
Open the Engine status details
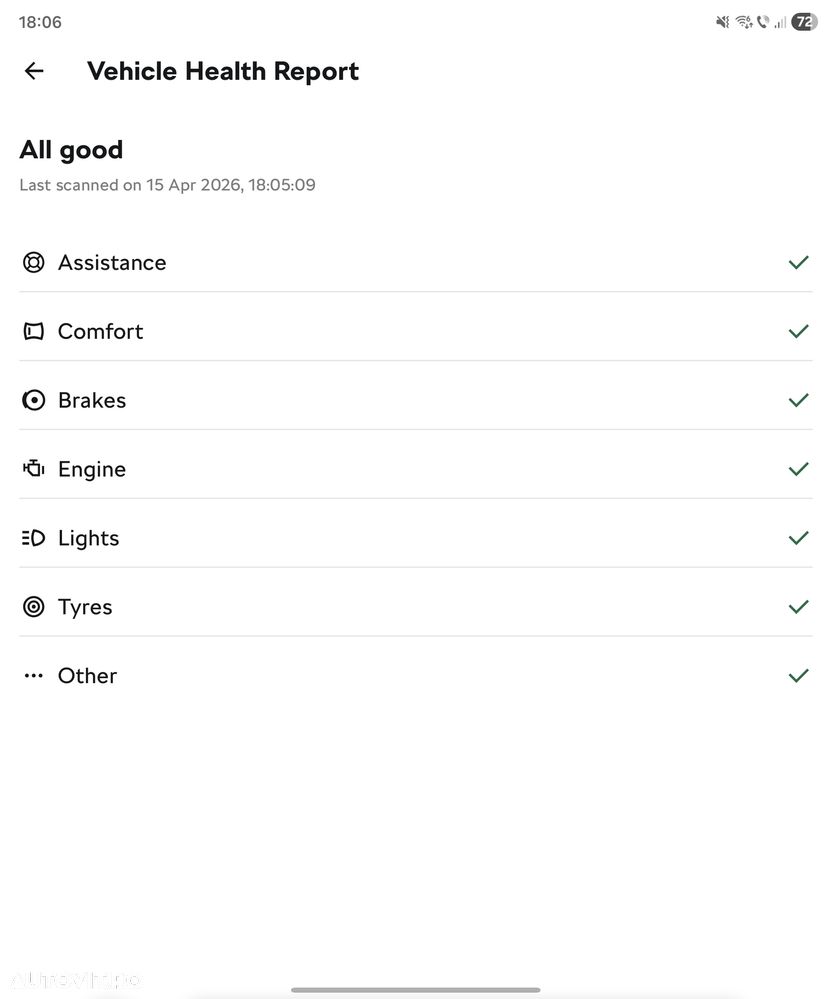92,469
